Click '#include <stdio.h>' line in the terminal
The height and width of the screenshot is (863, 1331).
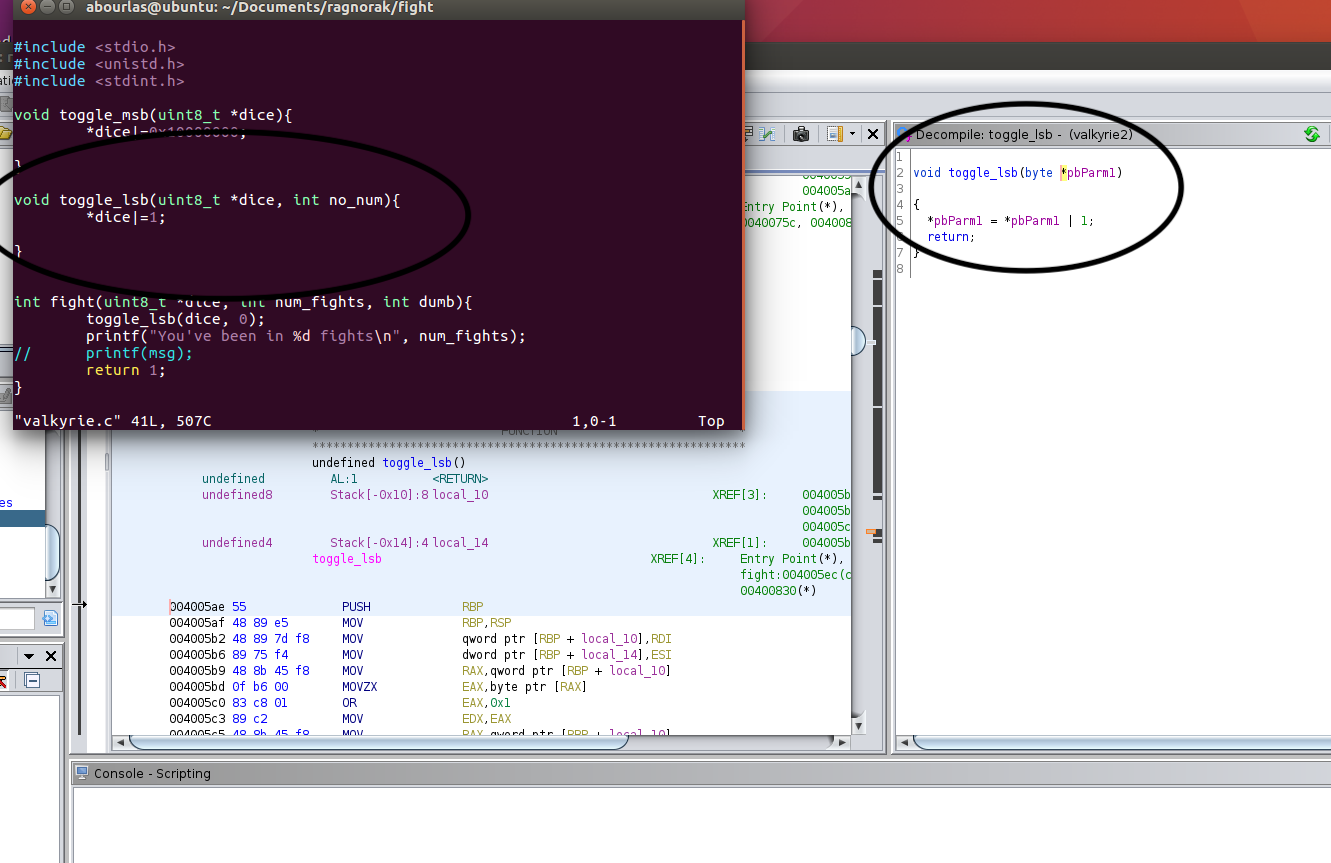tap(95, 47)
